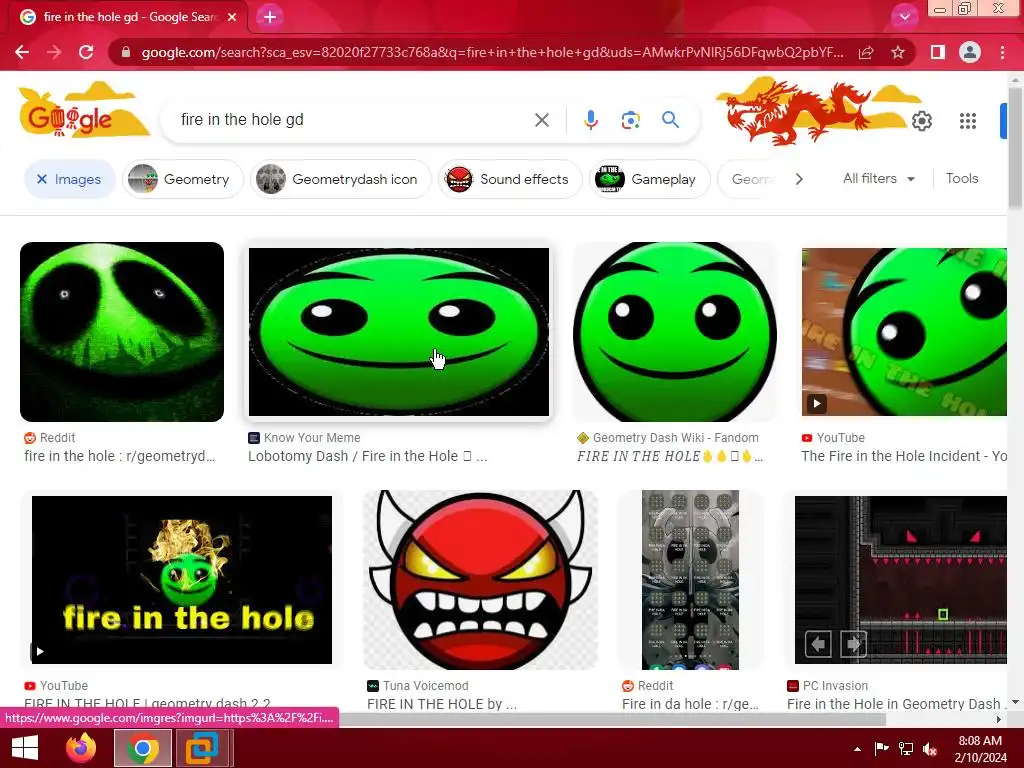The image size is (1024, 768).
Task: Expand the All filters dropdown
Action: tap(879, 178)
